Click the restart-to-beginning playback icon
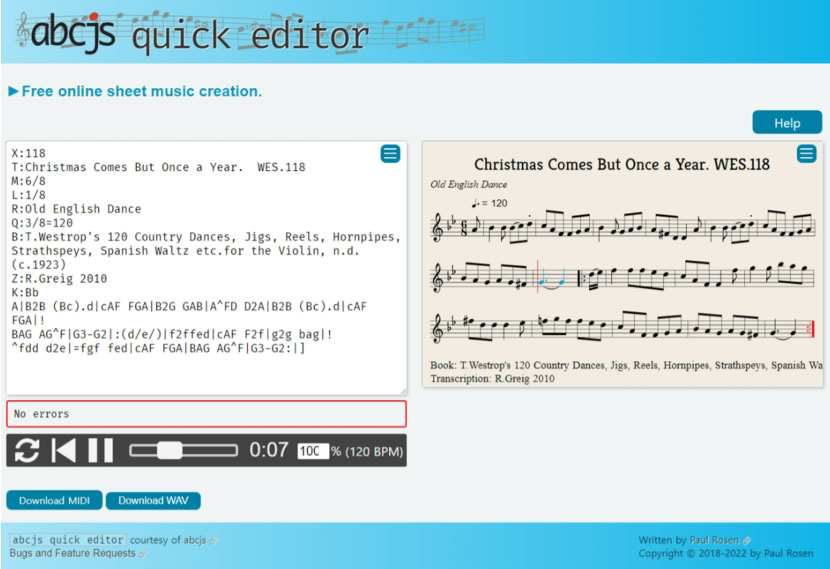830x569 pixels. click(x=64, y=451)
